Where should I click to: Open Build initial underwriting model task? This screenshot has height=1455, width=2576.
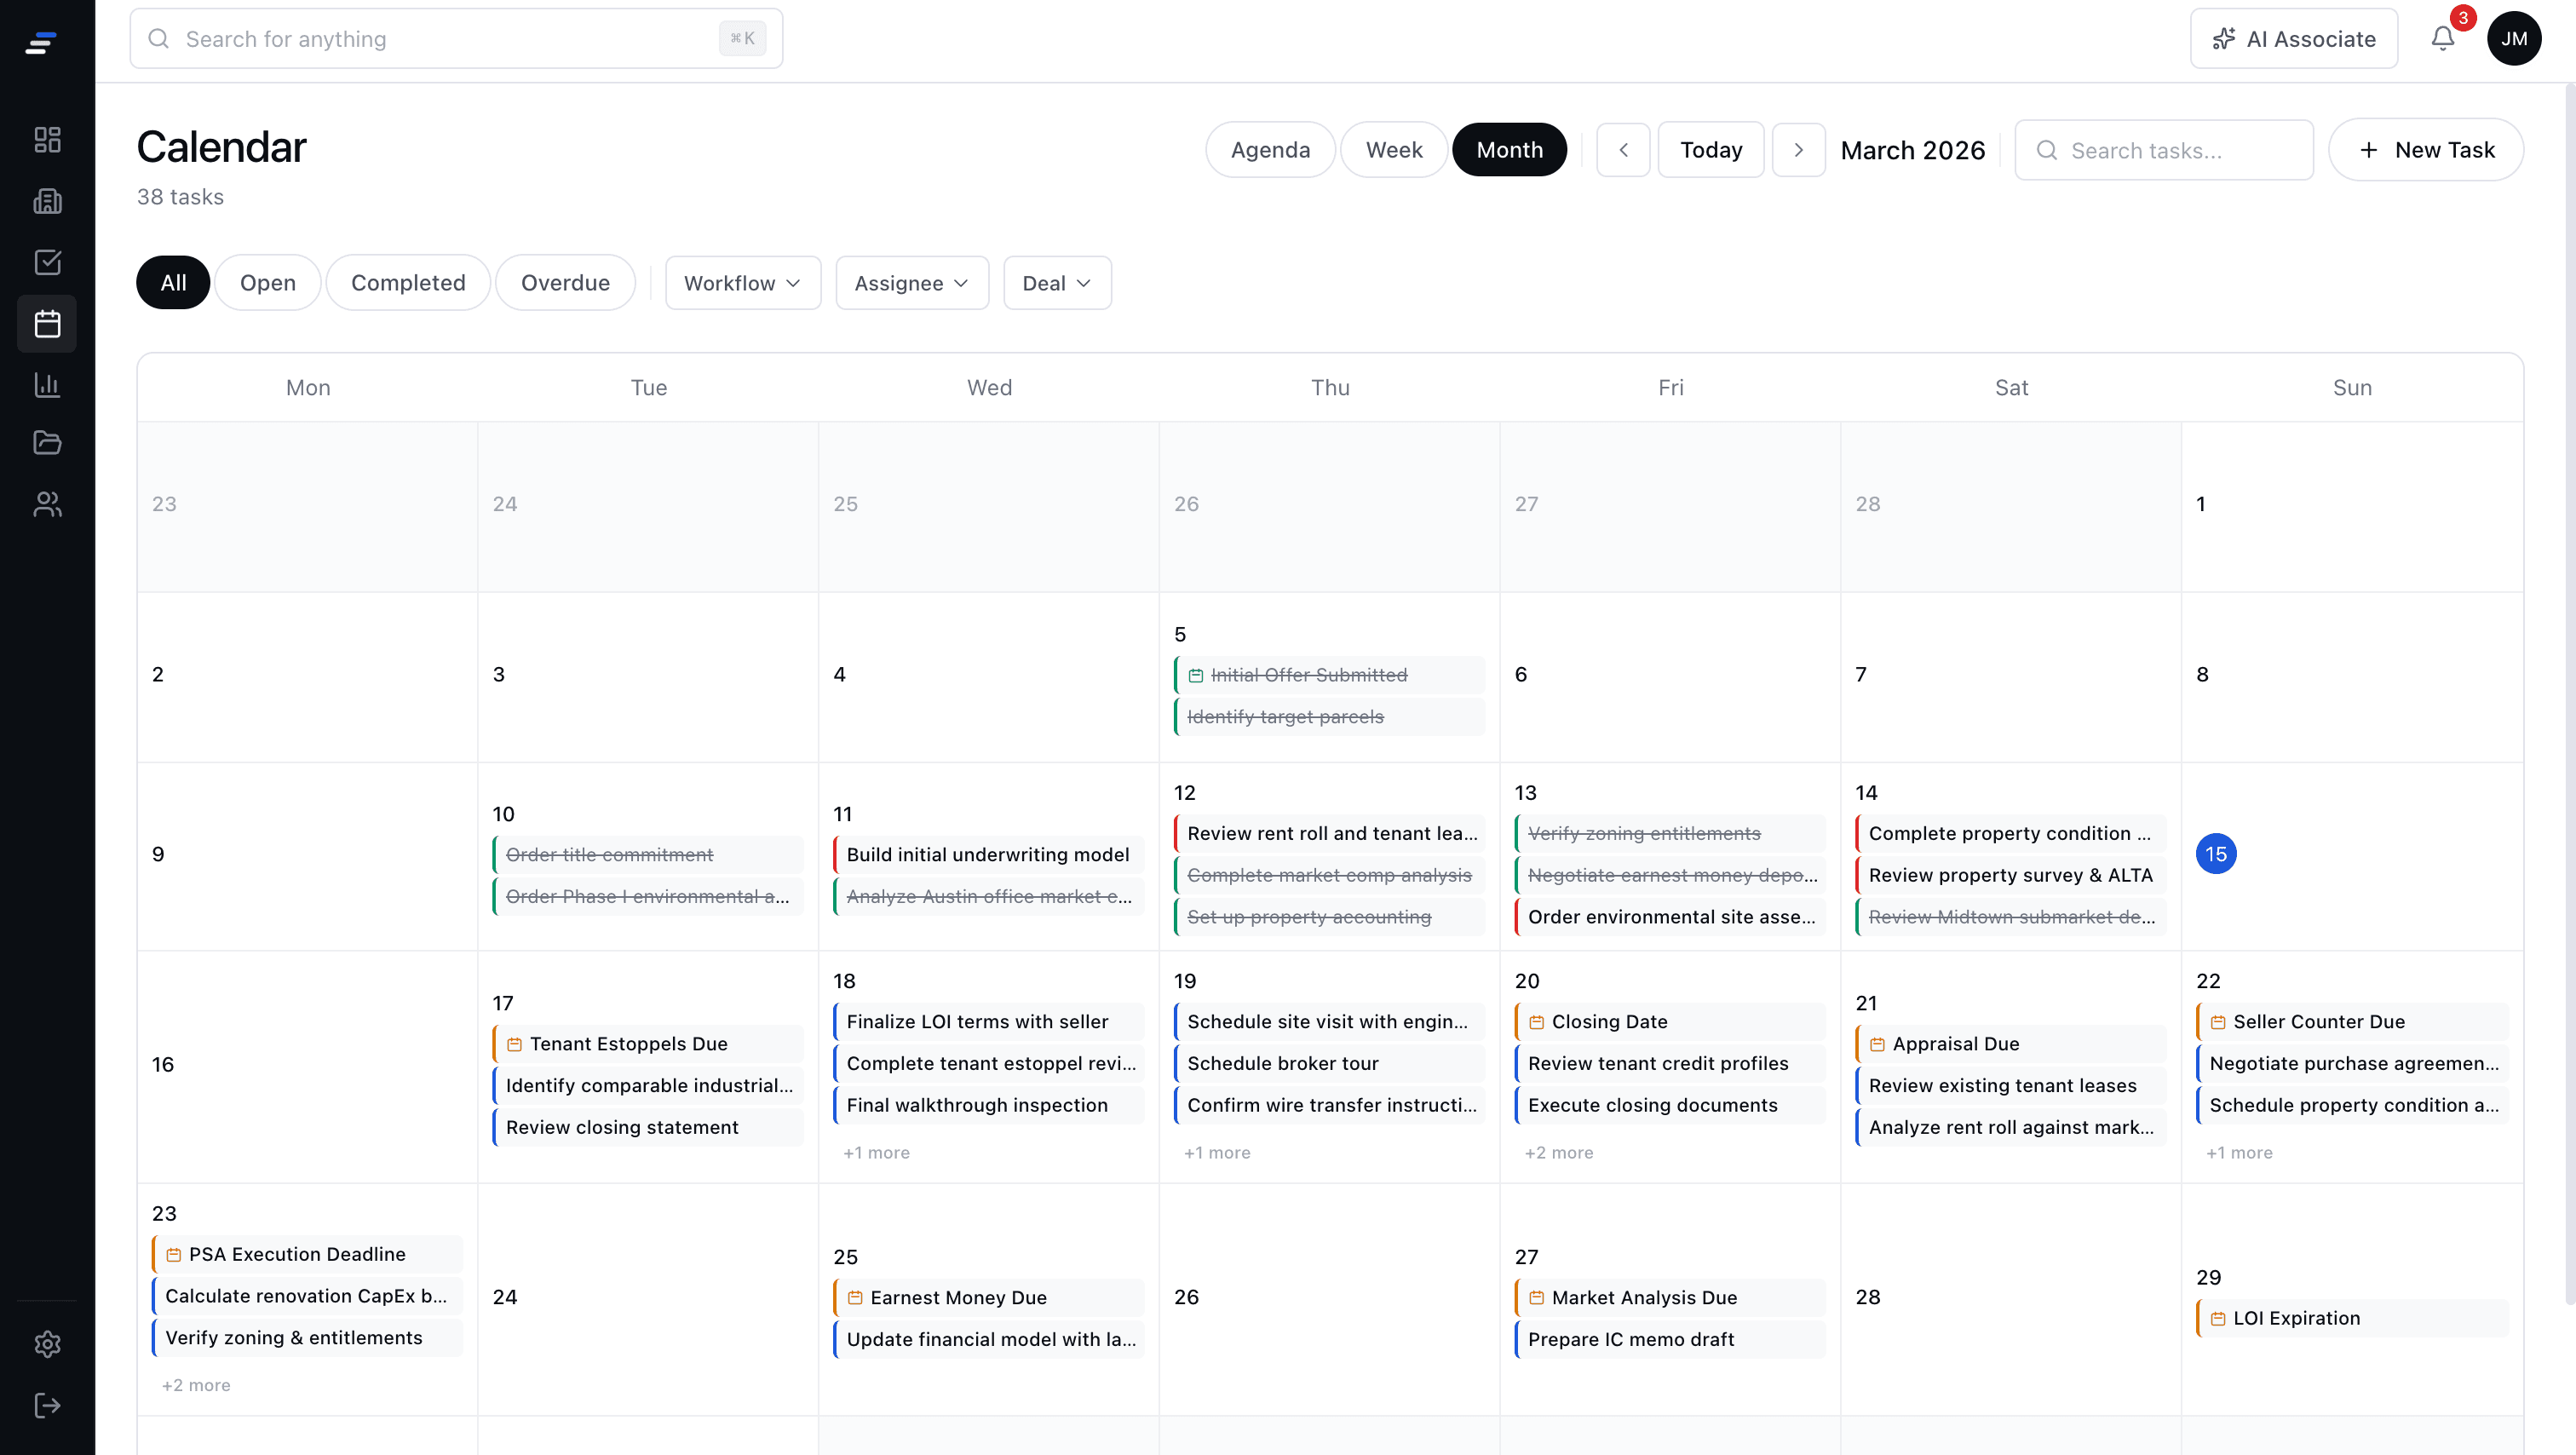988,855
